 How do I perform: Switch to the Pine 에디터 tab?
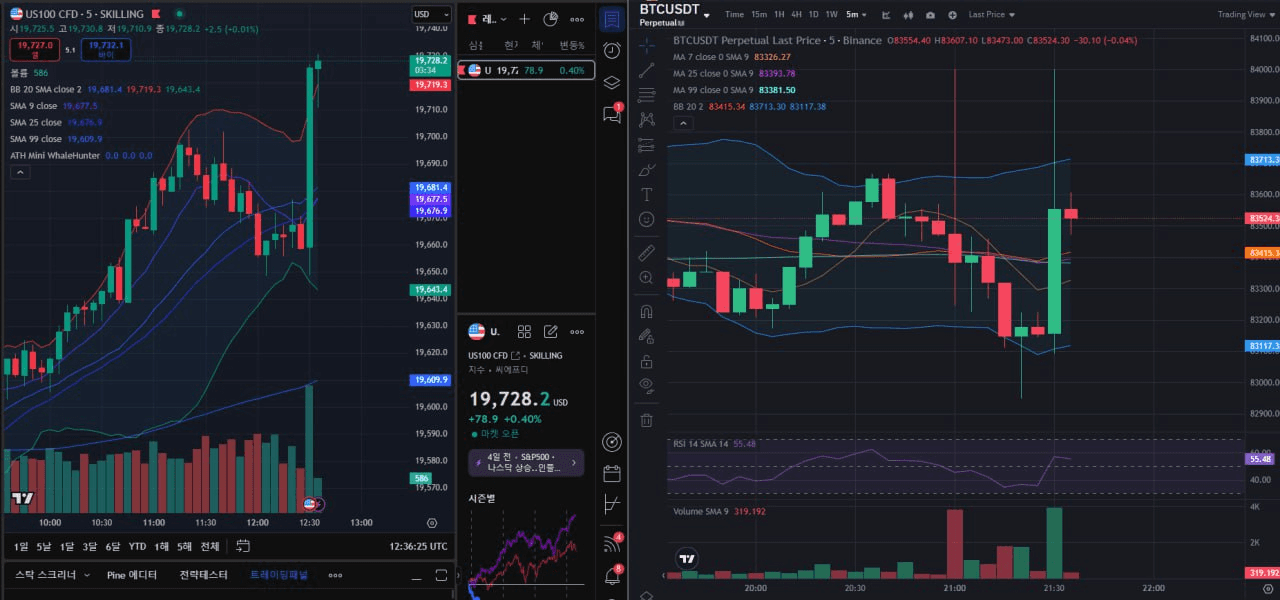(x=132, y=575)
